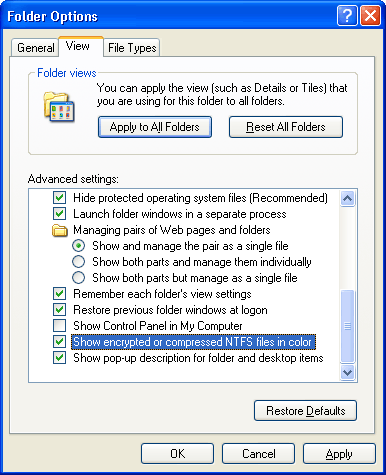Close the Folder Options dialog
Viewport: 386px width, 475px height.
coord(370,16)
